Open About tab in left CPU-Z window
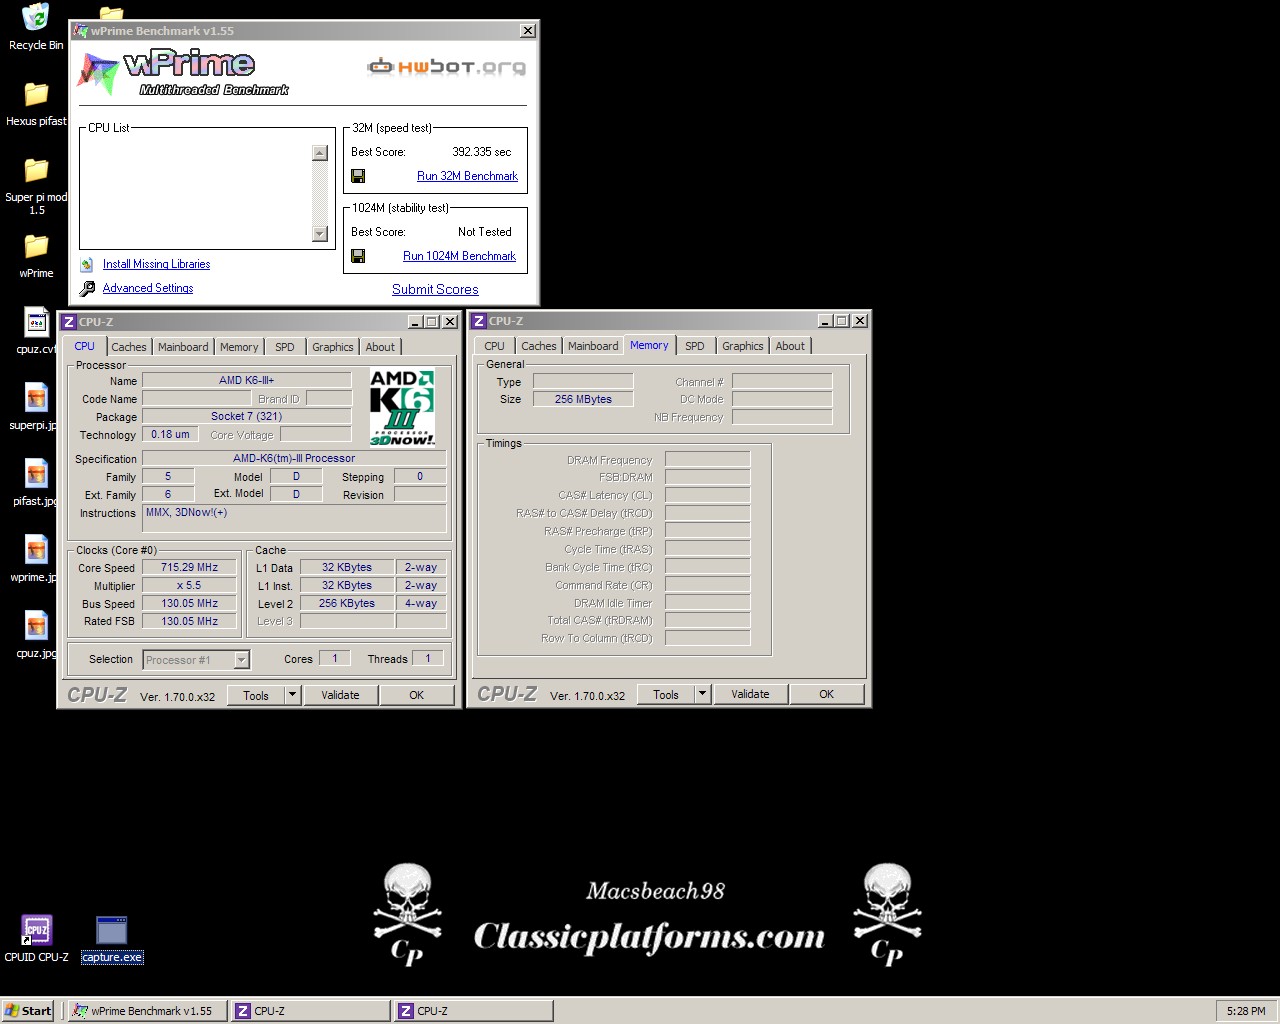The image size is (1280, 1024). pos(380,347)
